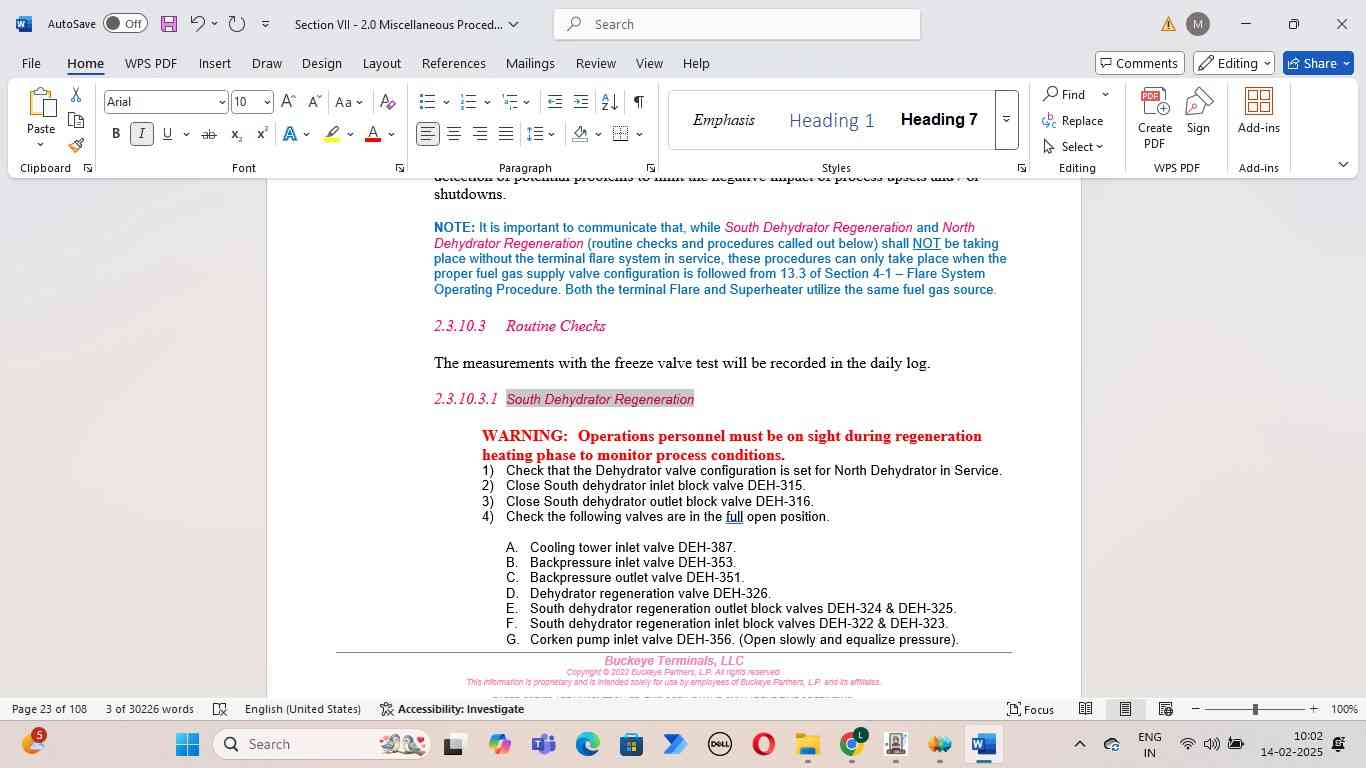The height and width of the screenshot is (768, 1366).
Task: Open Editing mode dropdown
Action: pos(1234,63)
